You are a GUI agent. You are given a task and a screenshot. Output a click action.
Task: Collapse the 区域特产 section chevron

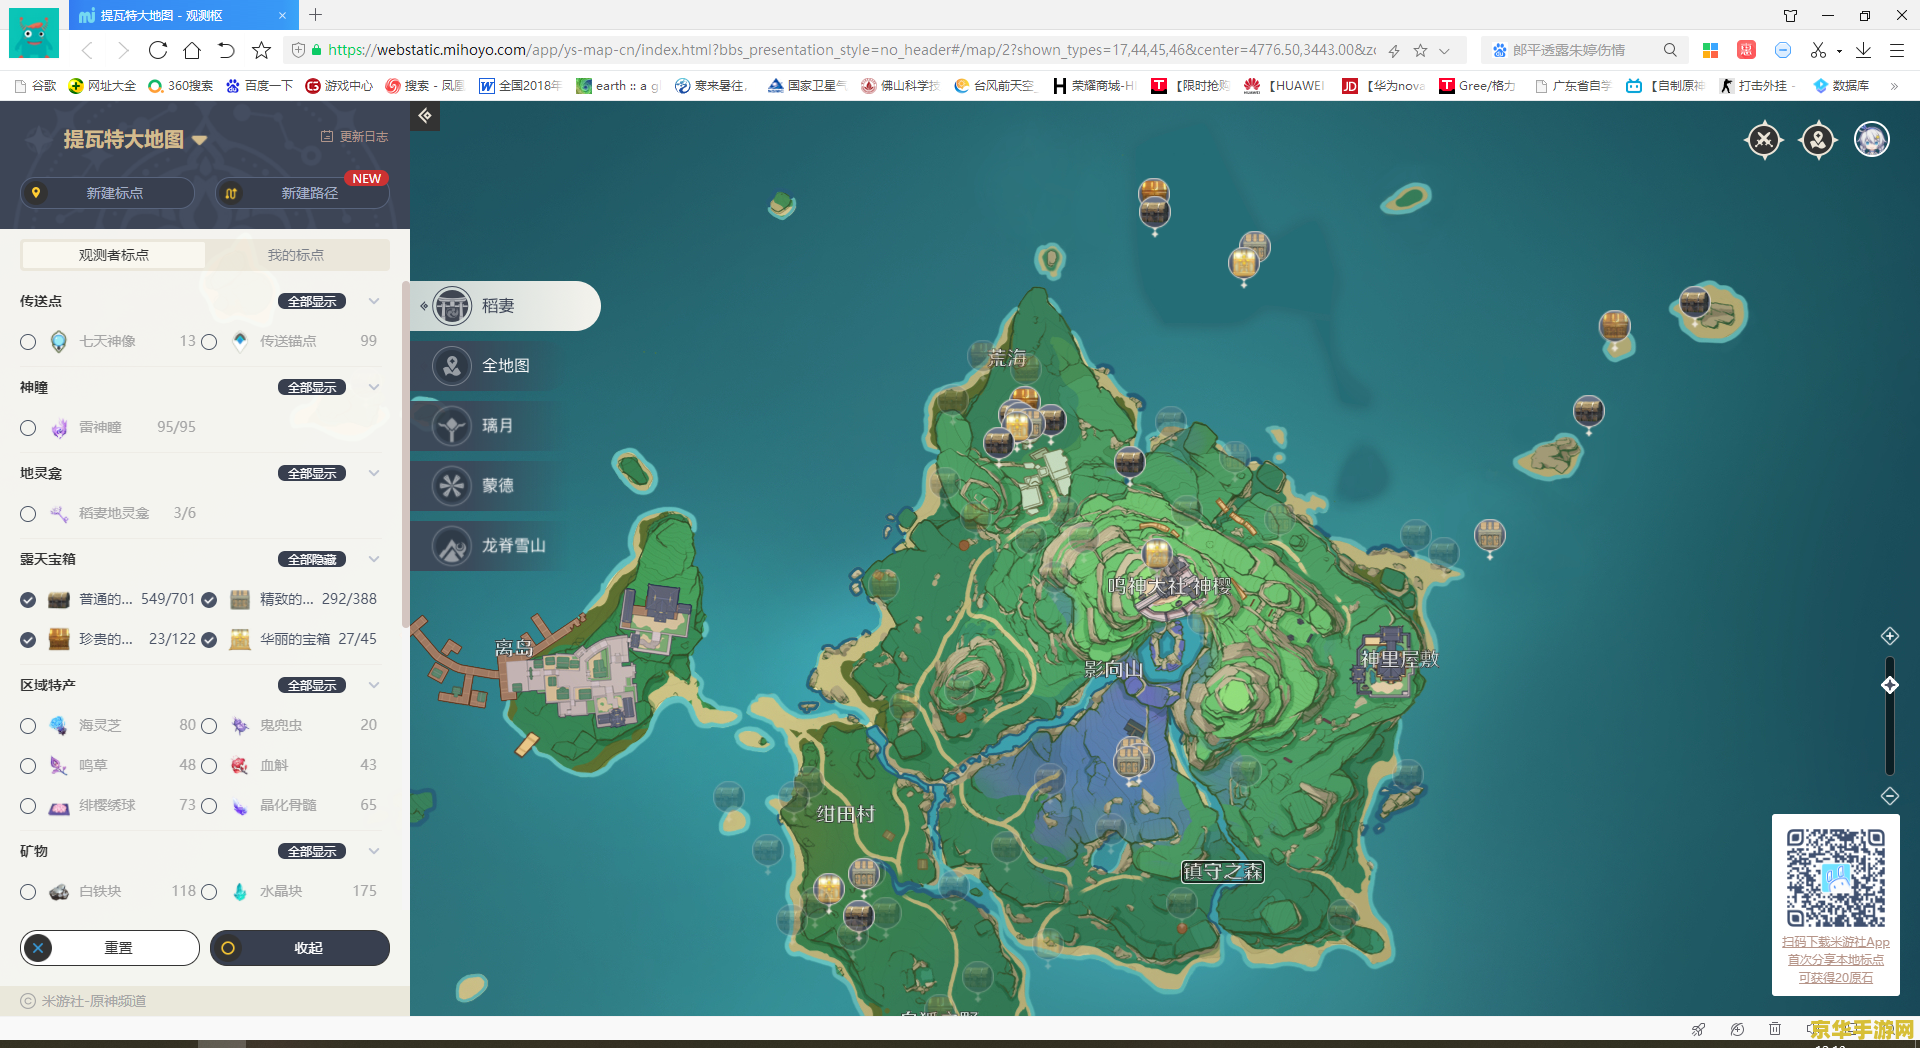(x=374, y=685)
